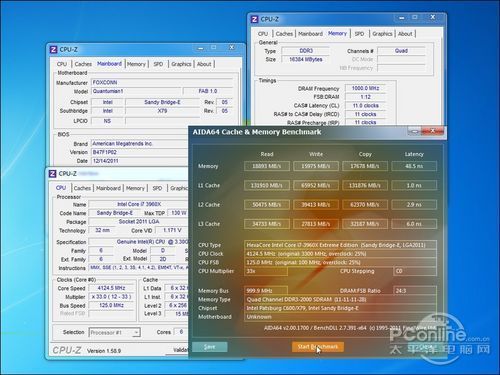This screenshot has width=500, height=375.
Task: Click Core Speed field 4124.5 MHz
Action: pos(111,288)
